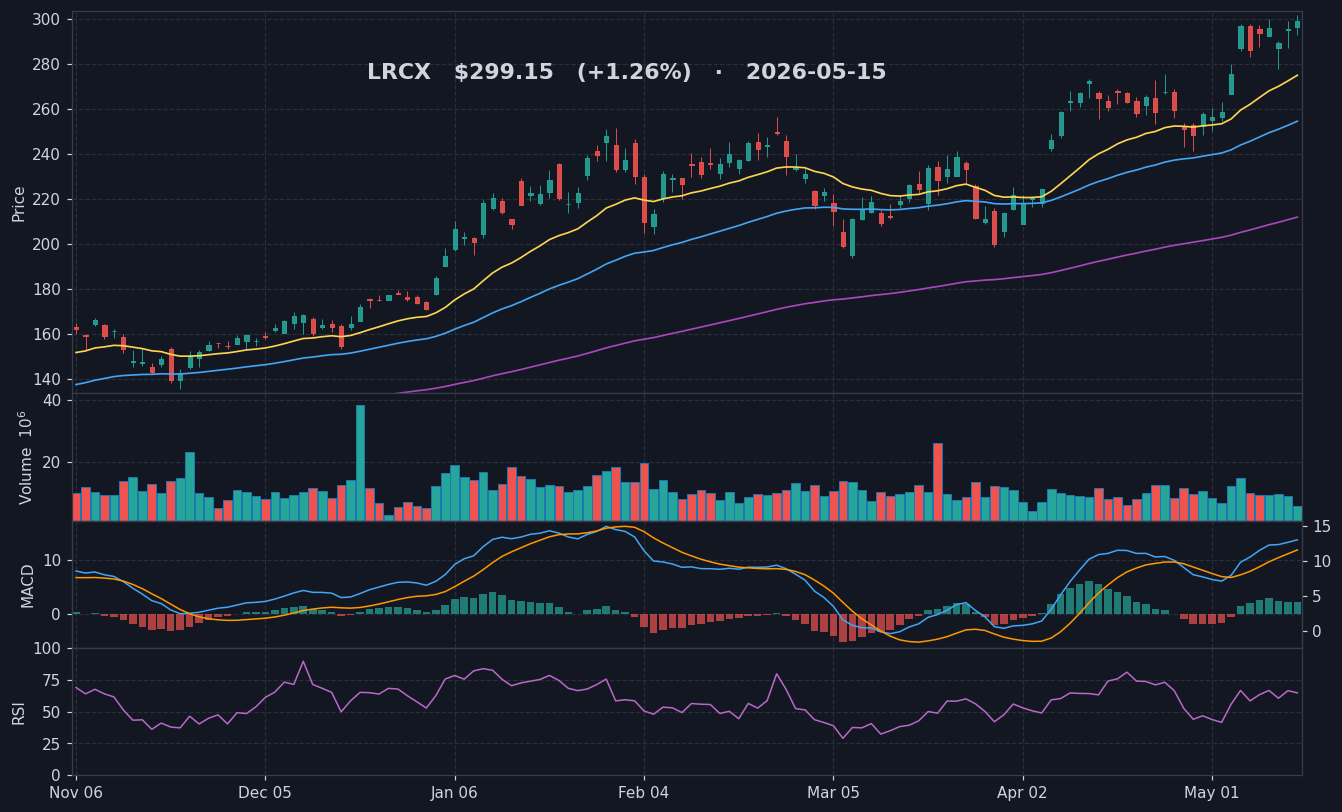Screen dimensions: 1342x812
Task: Click the Volume 10⁶ axis label
Action: coord(25,457)
